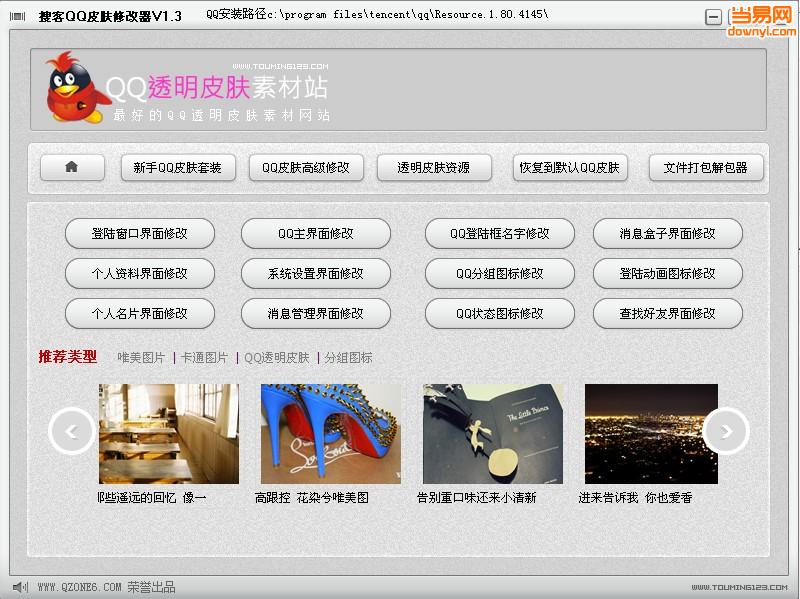Click caption 高跟控 花染兮唯美图
This screenshot has width=800, height=599.
click(x=312, y=497)
